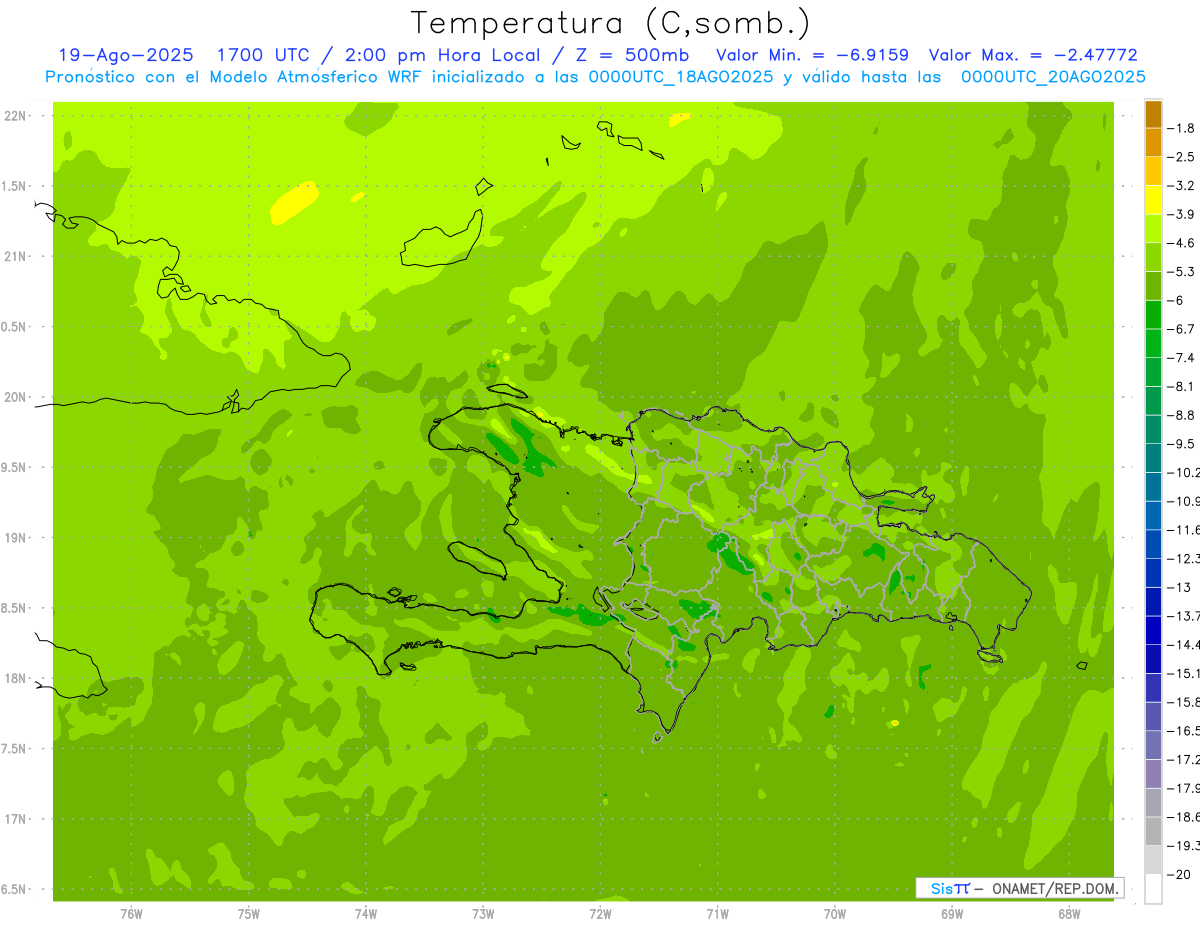Click the longitude label "73W"
This screenshot has width=1200, height=927.
tap(483, 914)
